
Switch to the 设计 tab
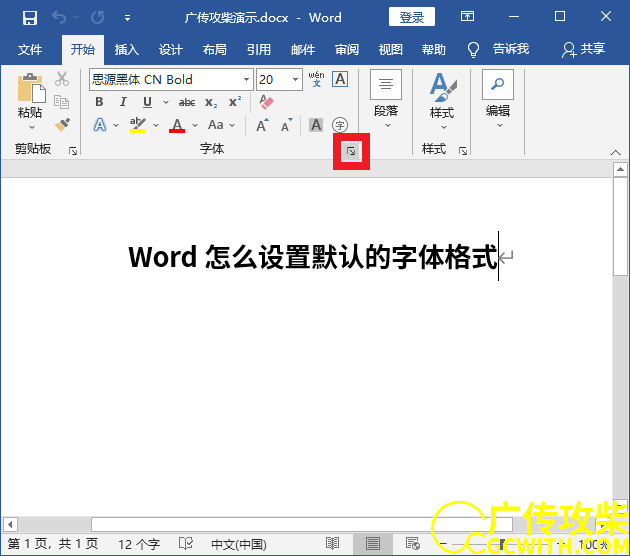(x=171, y=49)
